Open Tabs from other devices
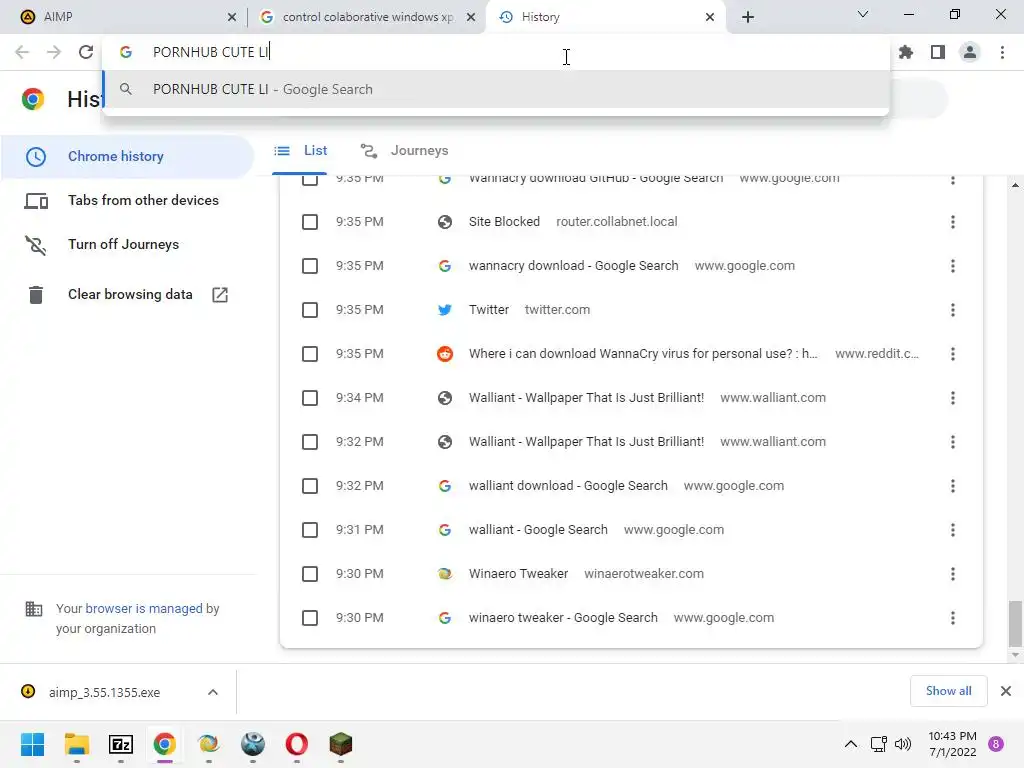Screen dimensions: 1024x768 127,200
